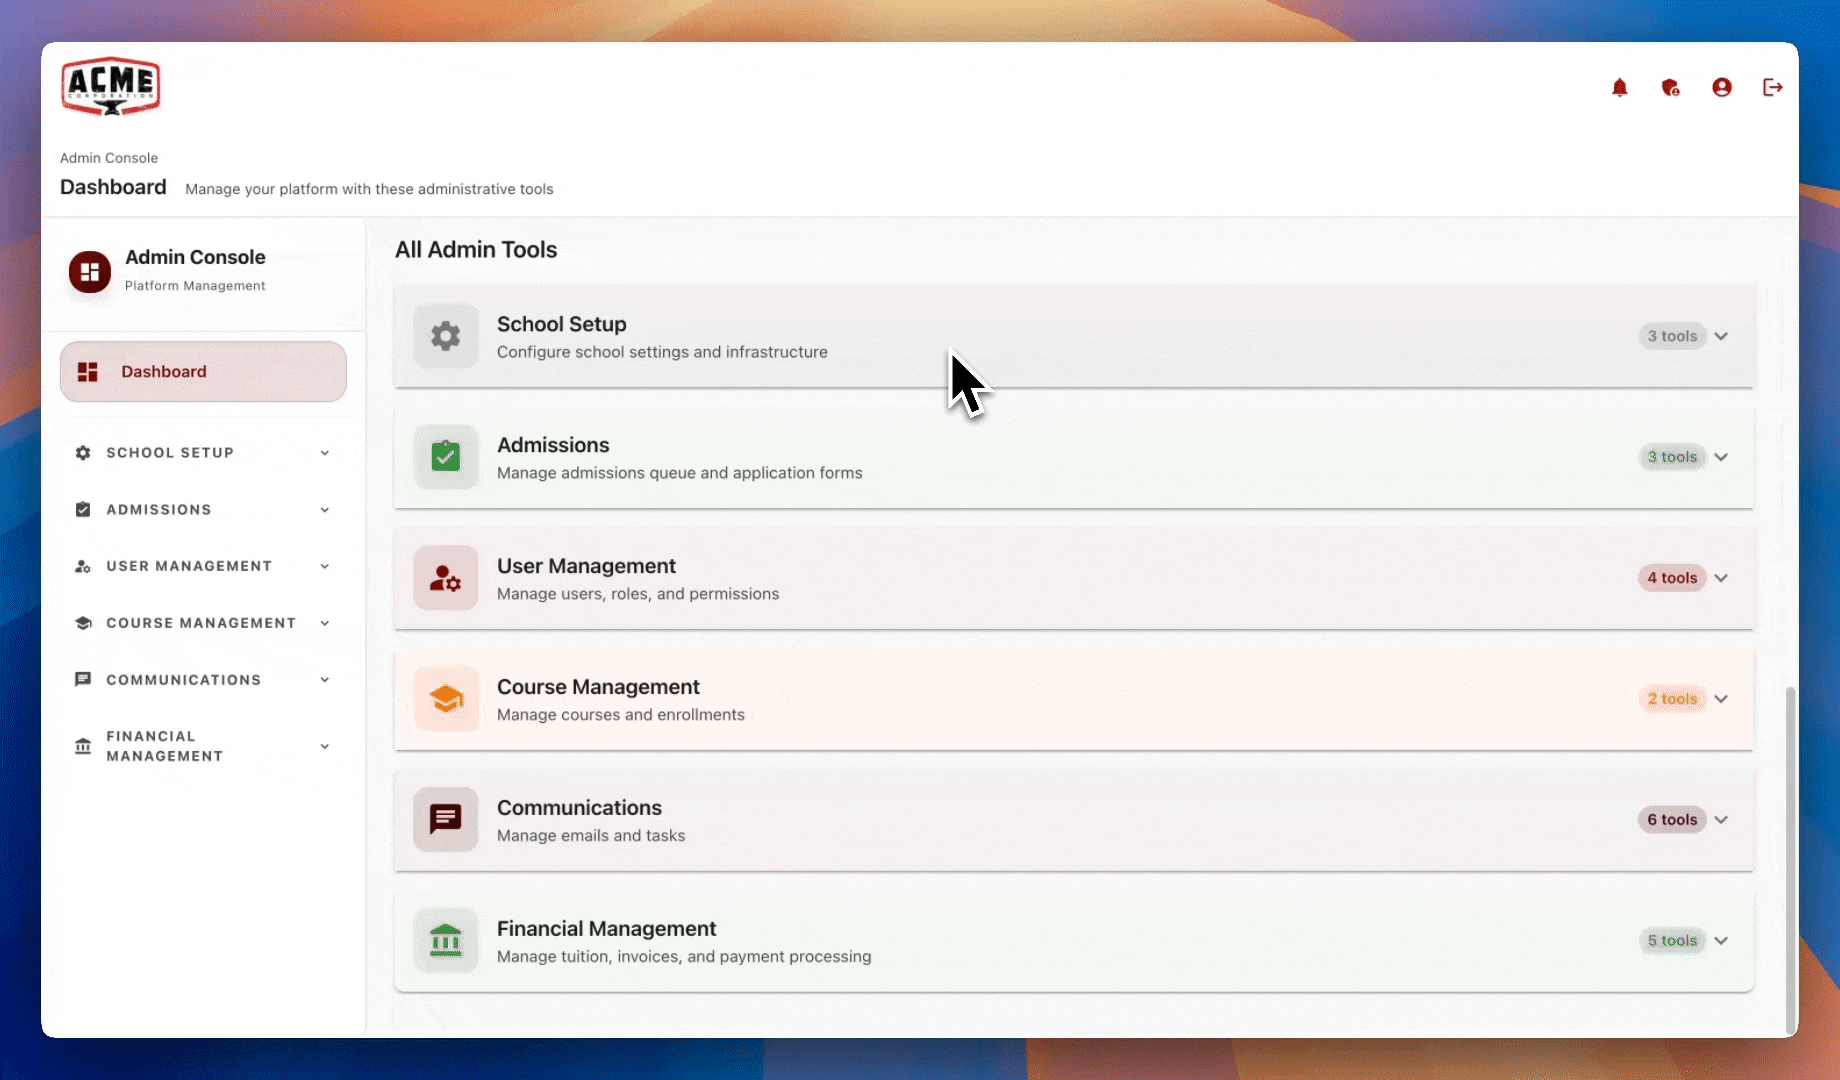Expand School Setup chevron in sidebar
This screenshot has height=1080, width=1840.
[x=325, y=453]
